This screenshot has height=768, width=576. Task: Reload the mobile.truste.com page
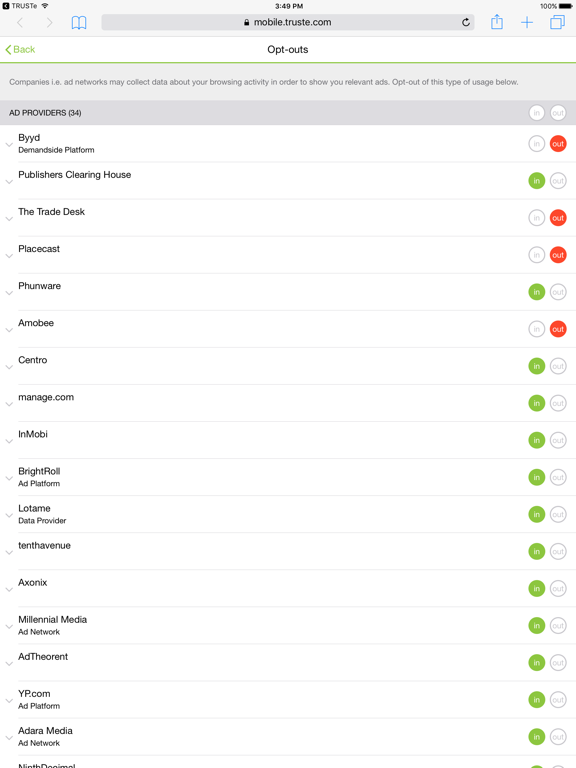(x=466, y=22)
